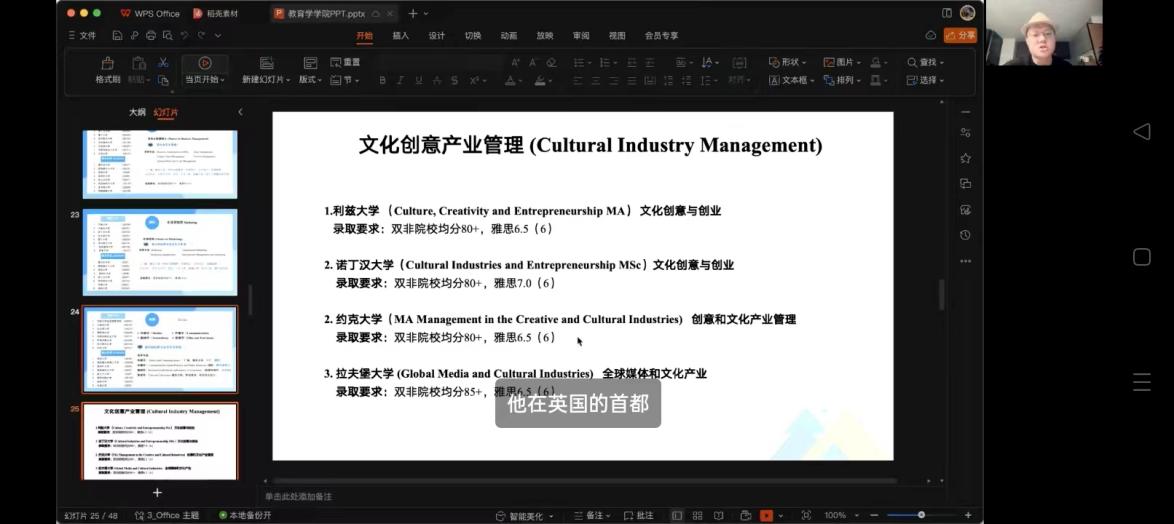Click the Undo arrow icon

(x=183, y=35)
